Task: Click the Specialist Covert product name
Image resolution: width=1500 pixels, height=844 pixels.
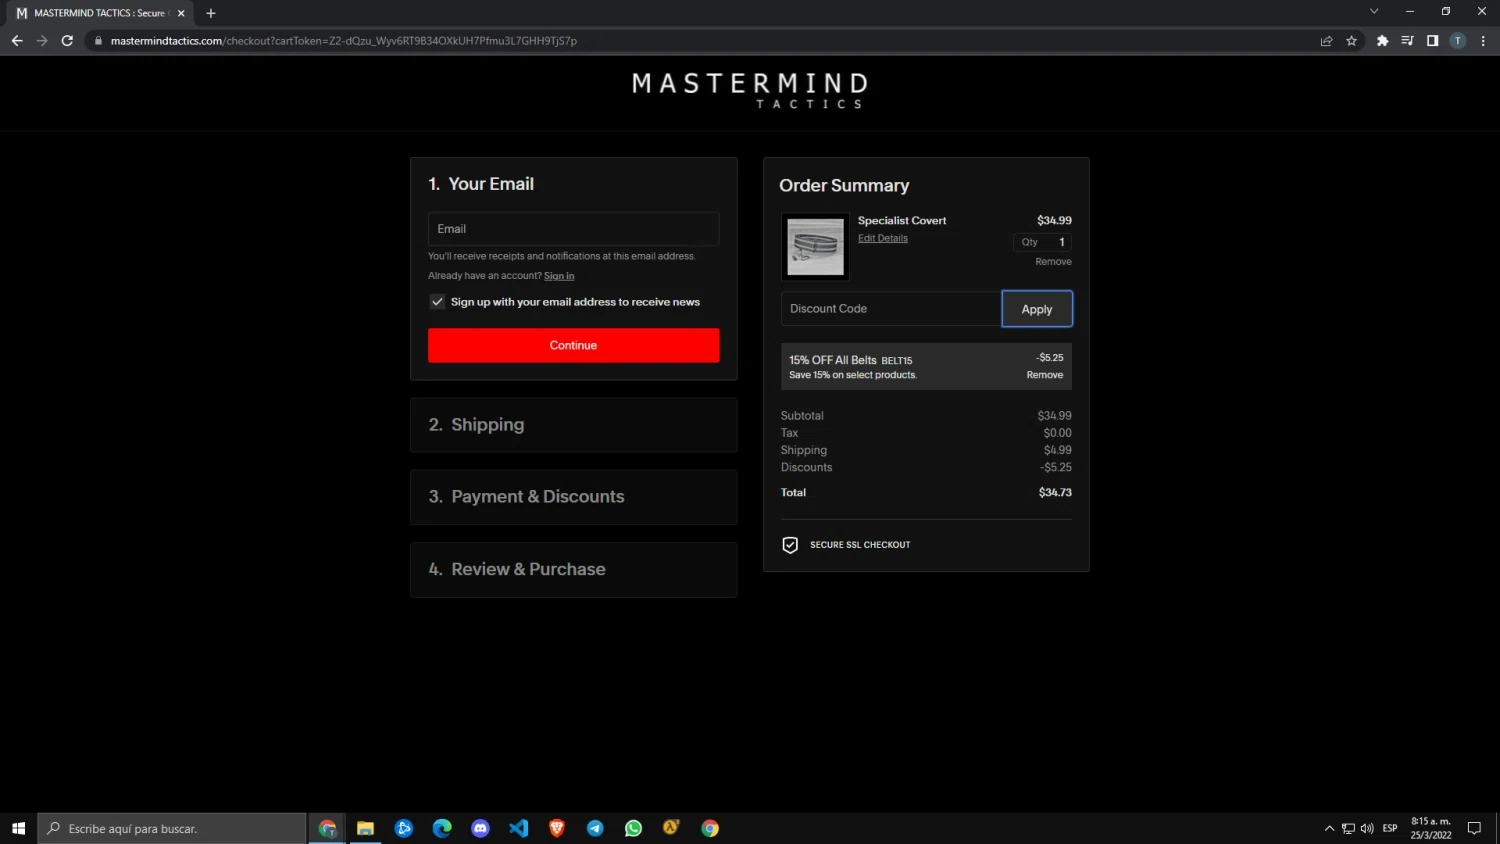Action: [902, 220]
